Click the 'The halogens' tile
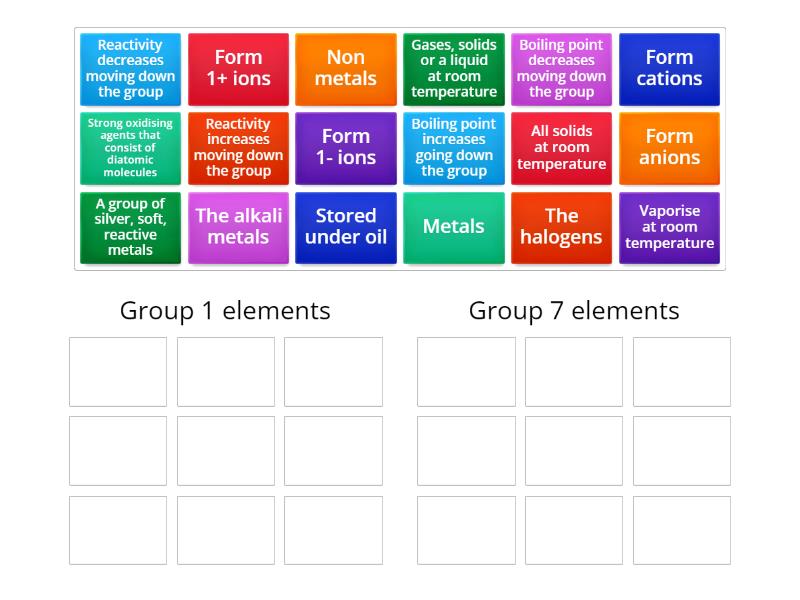 coord(561,227)
